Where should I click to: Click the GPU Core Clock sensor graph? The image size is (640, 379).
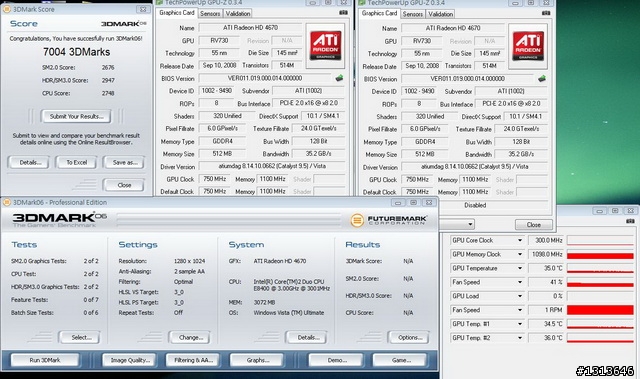coord(600,240)
